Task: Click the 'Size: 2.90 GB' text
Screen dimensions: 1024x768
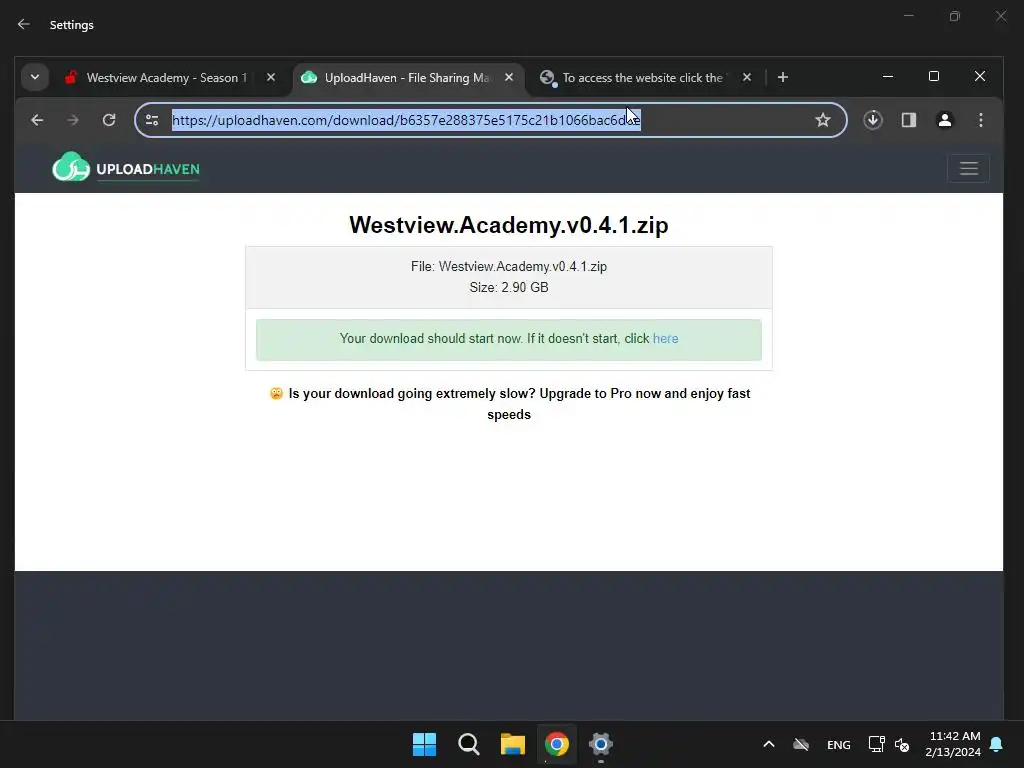Action: [x=509, y=287]
